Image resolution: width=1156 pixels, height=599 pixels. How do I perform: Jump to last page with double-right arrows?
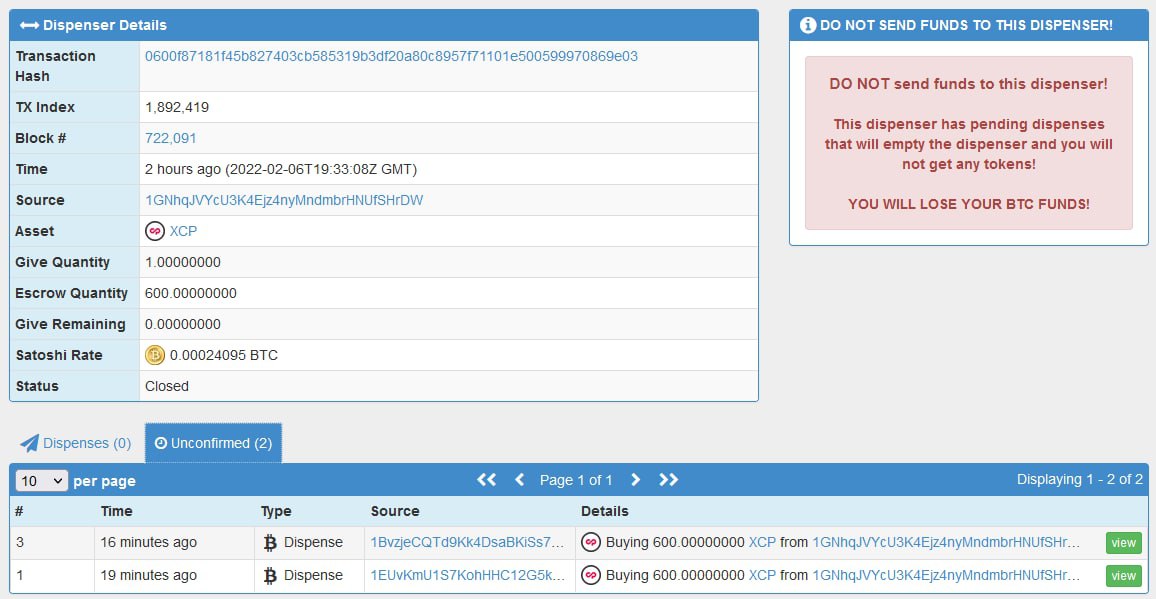tap(669, 479)
